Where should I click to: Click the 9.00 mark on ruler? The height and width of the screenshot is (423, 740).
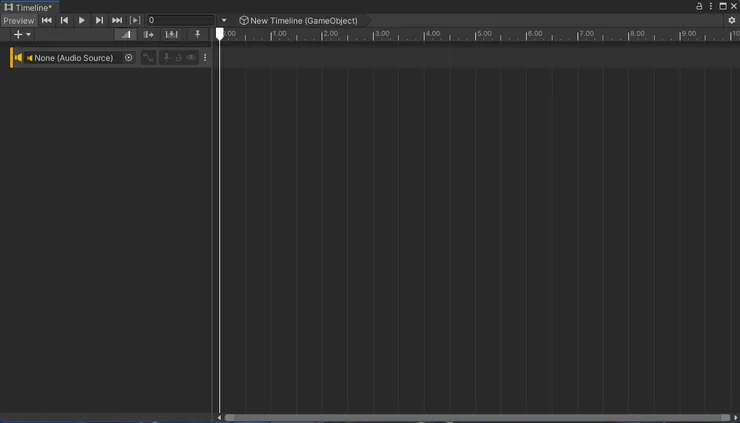pyautogui.click(x=689, y=34)
